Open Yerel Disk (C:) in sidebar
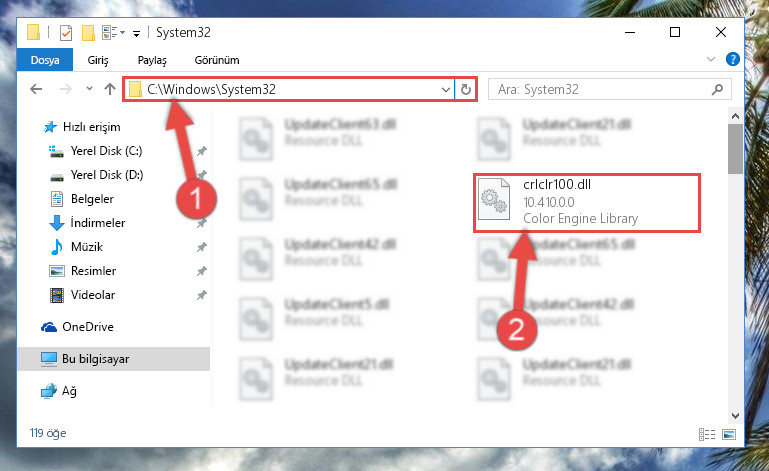Image resolution: width=769 pixels, height=471 pixels. (x=106, y=151)
